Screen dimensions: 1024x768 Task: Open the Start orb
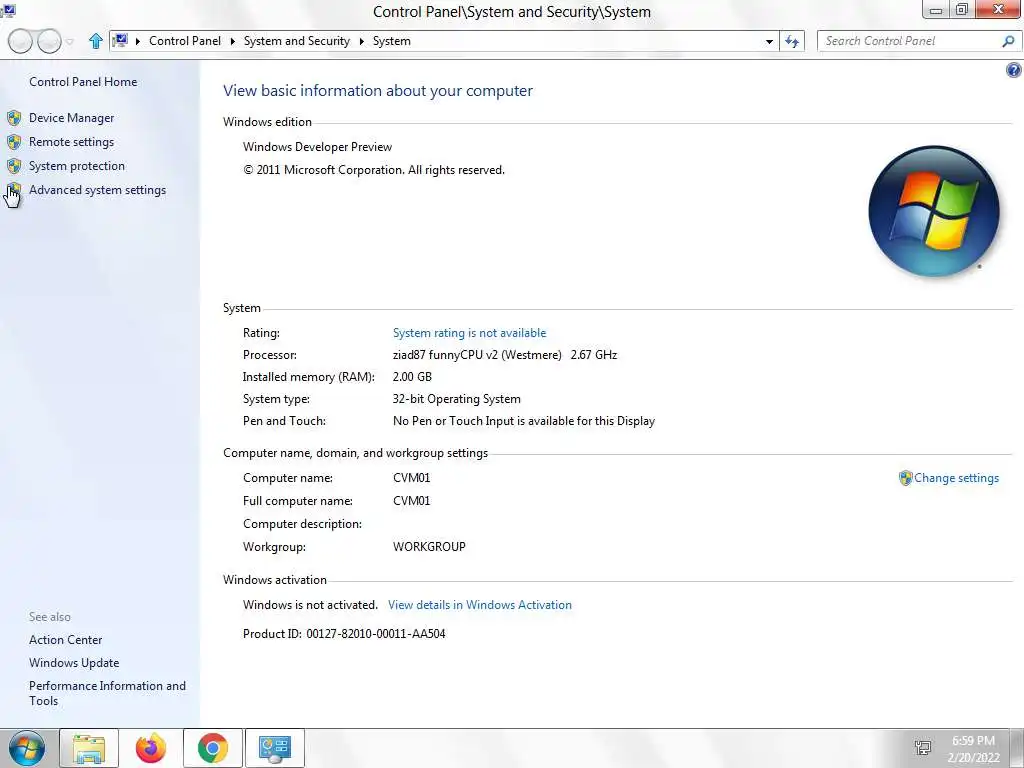27,748
